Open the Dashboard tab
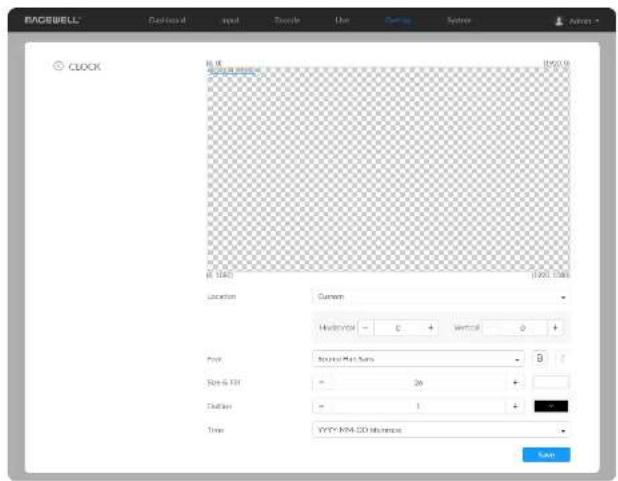This screenshot has width=618, height=481. (x=167, y=20)
